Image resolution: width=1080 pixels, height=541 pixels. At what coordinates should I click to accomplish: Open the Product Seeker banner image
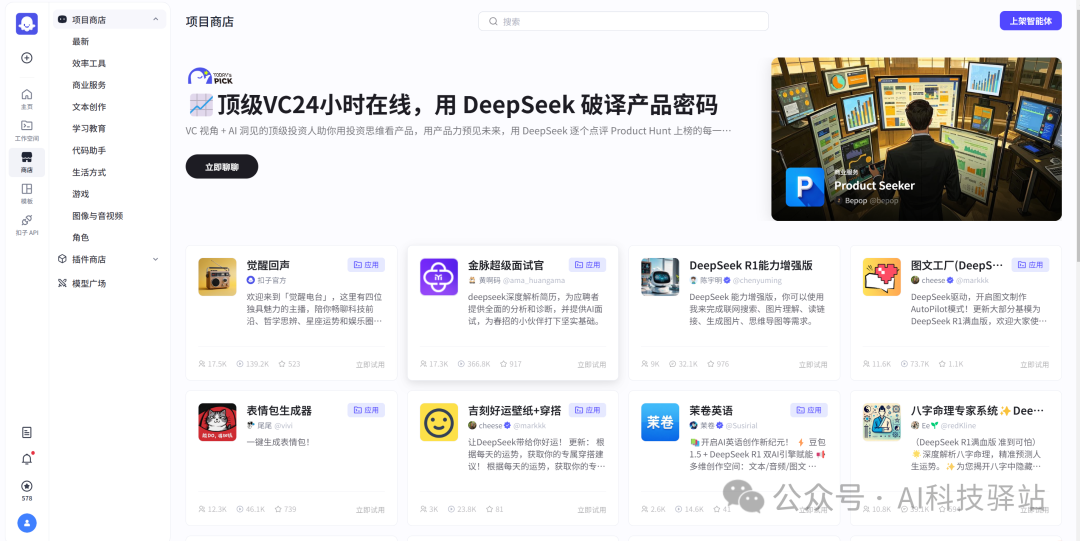(x=916, y=139)
